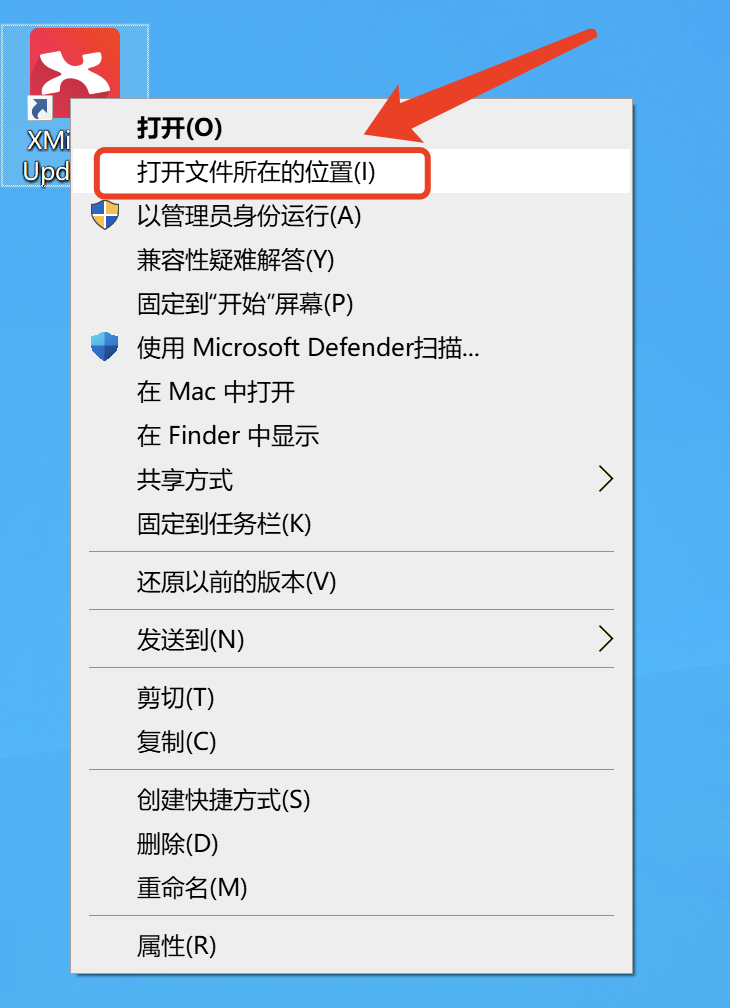Screen dimensions: 730x1008
Task: Select 复制(C) to copy
Action: (x=176, y=741)
